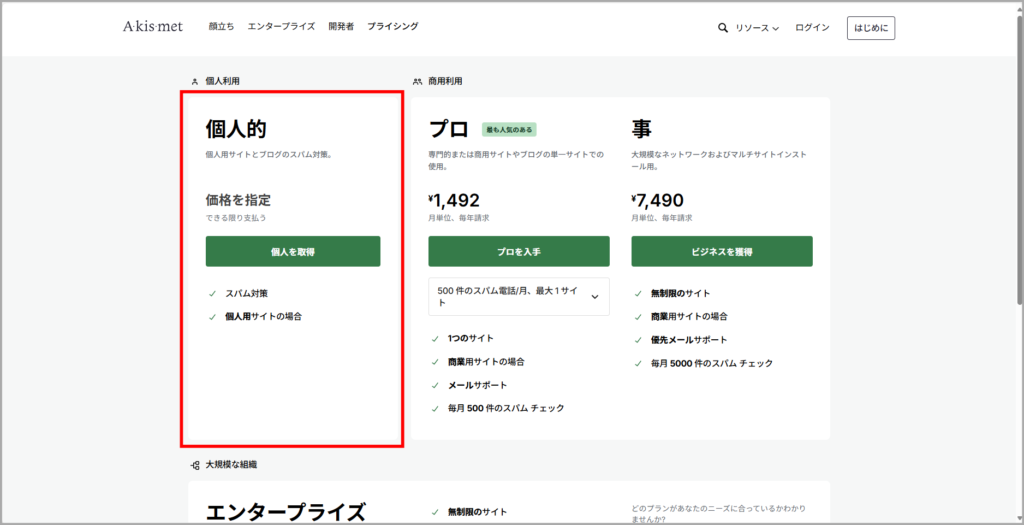This screenshot has height=525, width=1024.
Task: Open the 開発者 navigation link
Action: click(x=341, y=27)
